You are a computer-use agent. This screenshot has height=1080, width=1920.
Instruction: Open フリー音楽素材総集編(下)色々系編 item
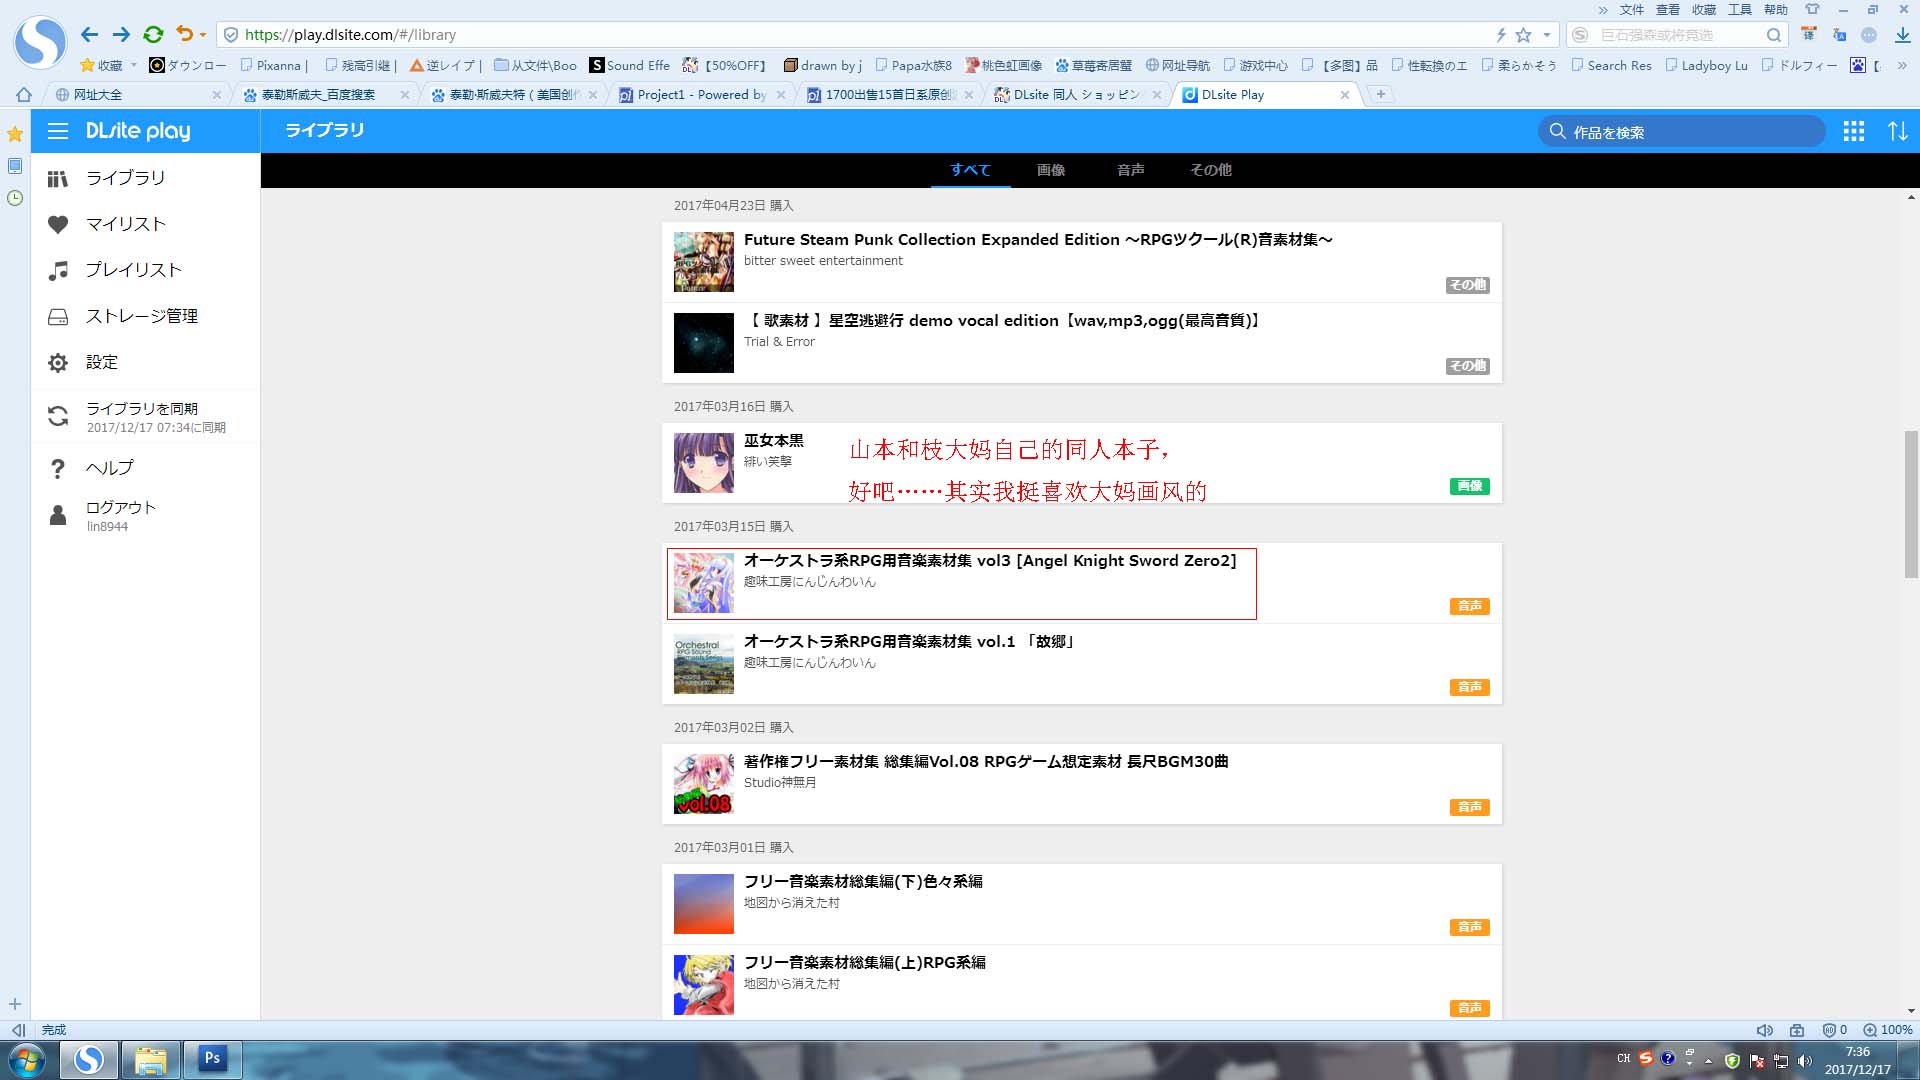coord(1082,904)
